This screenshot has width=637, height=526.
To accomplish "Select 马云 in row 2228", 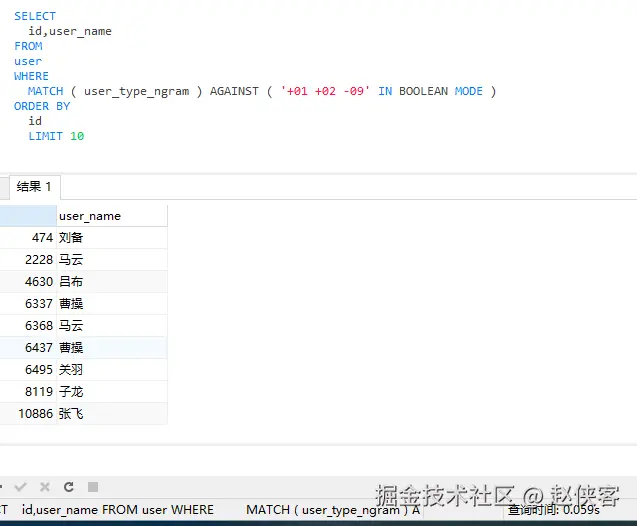I will pyautogui.click(x=112, y=260).
